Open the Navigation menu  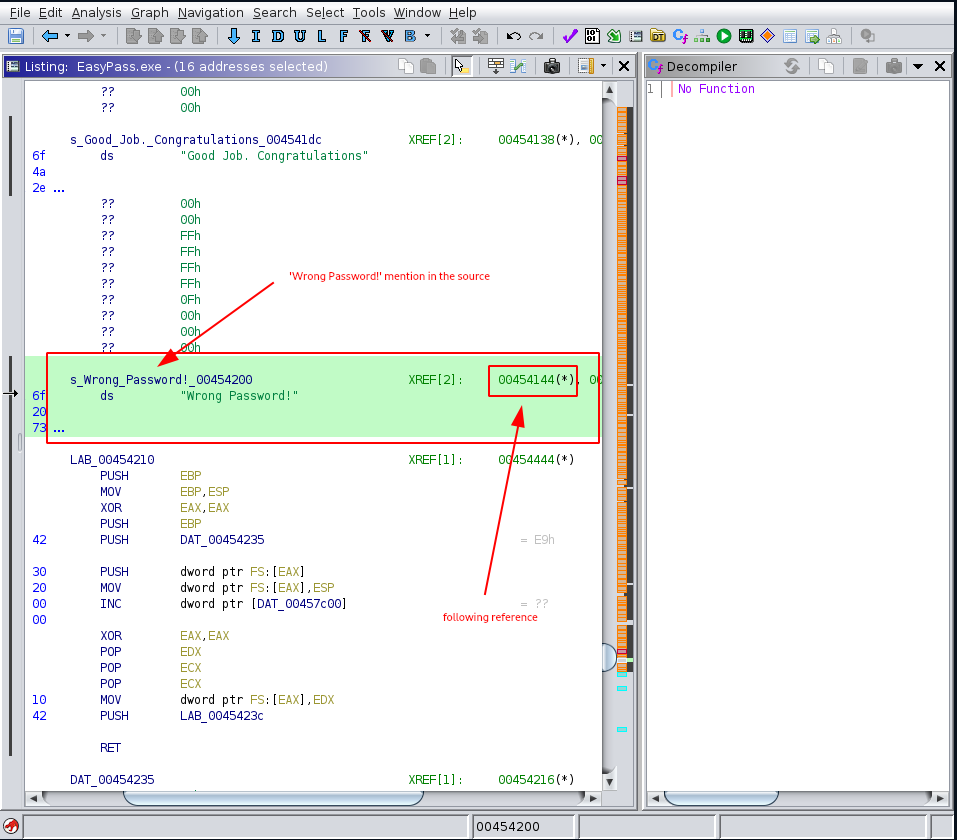click(211, 12)
